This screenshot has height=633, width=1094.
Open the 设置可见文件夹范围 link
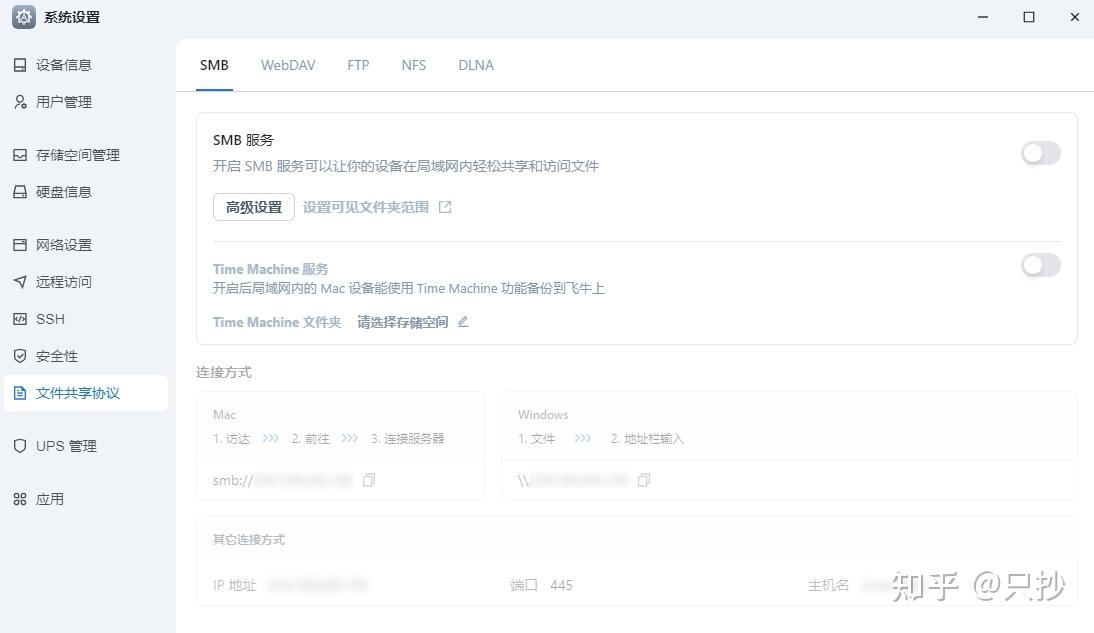click(369, 207)
